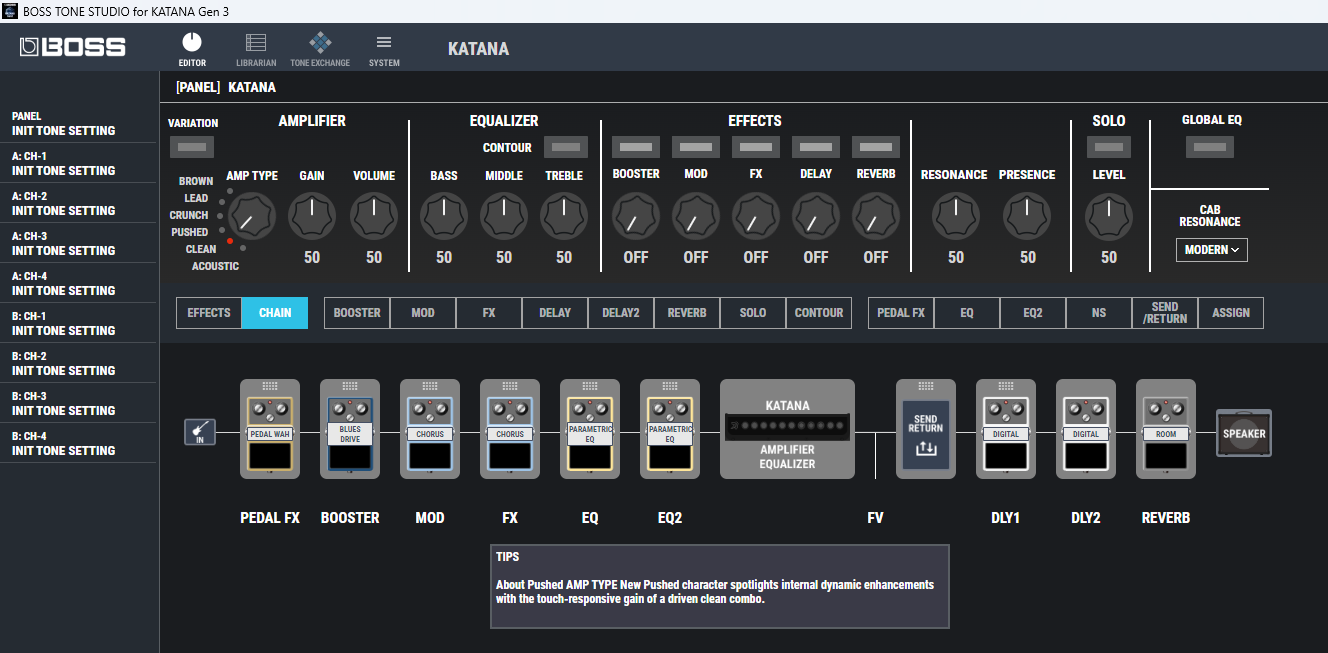Open the Tone Exchange icon
Screen dimensions: 1328x653
click(320, 49)
